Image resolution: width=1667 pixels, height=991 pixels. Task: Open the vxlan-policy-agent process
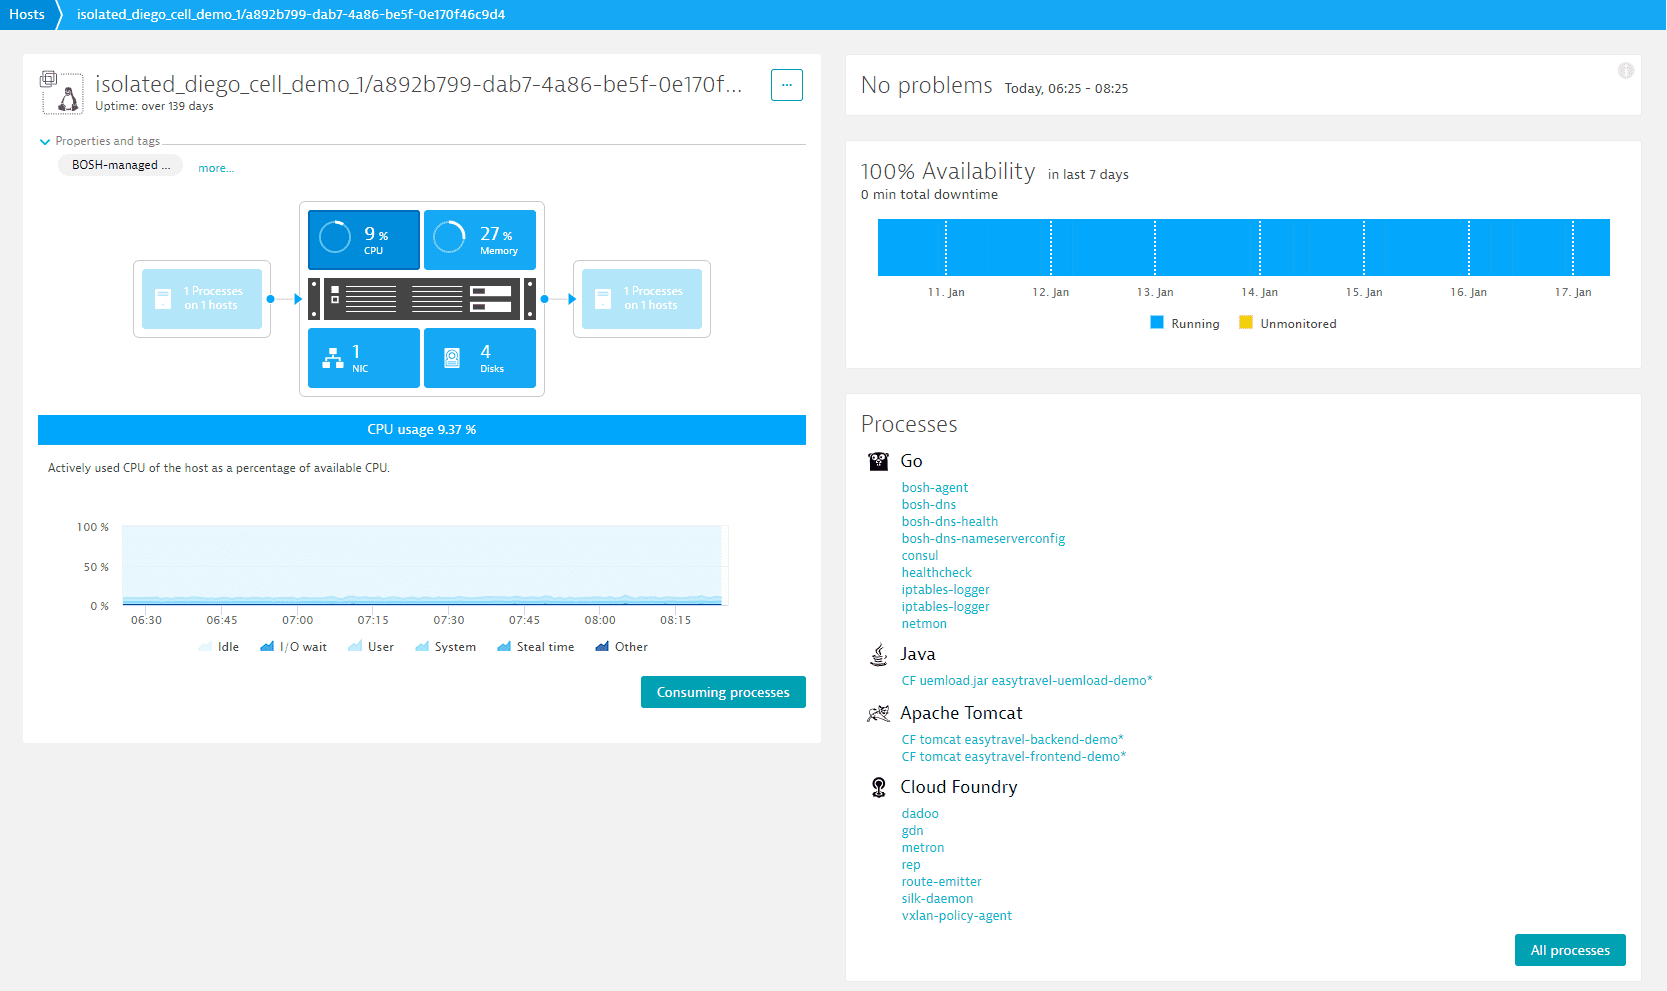[956, 916]
